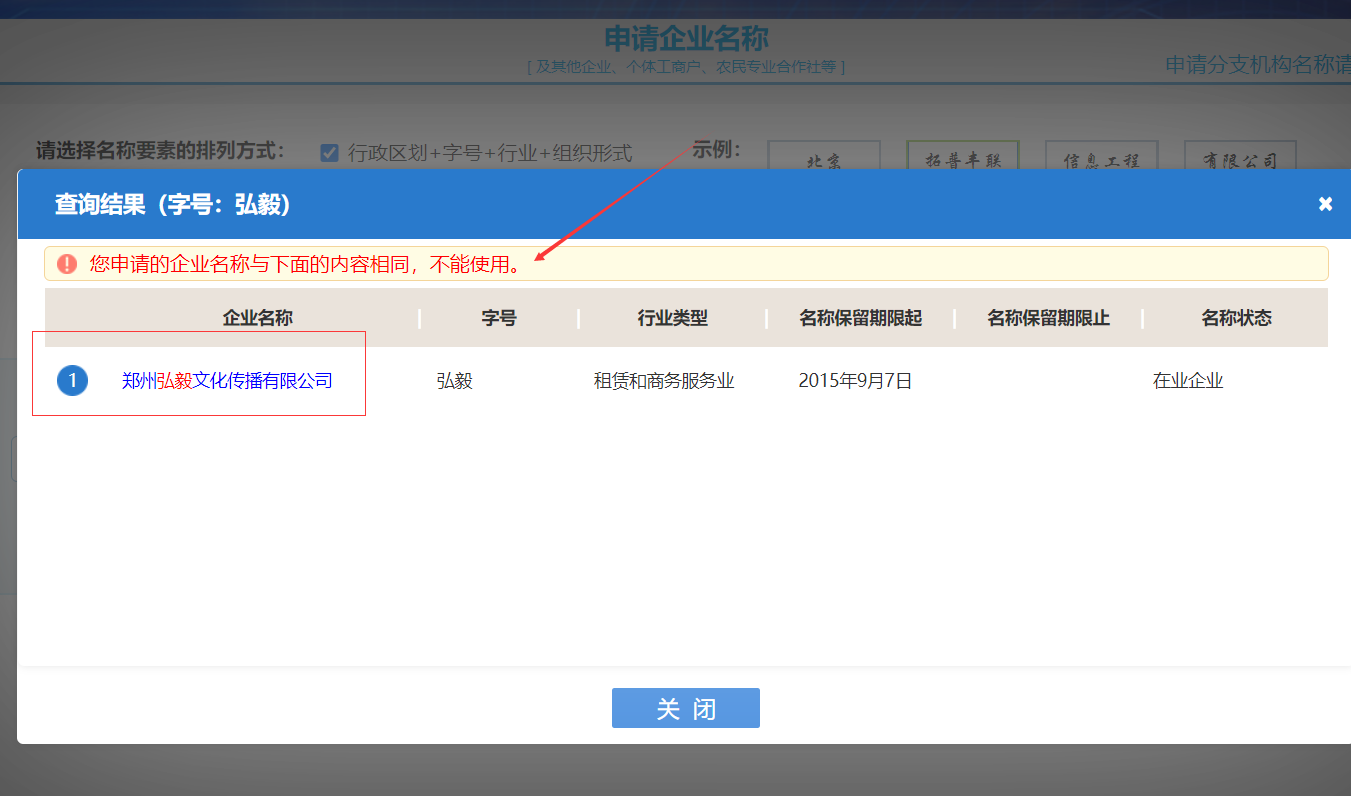Click the 字号 column header
1351x796 pixels.
498,318
